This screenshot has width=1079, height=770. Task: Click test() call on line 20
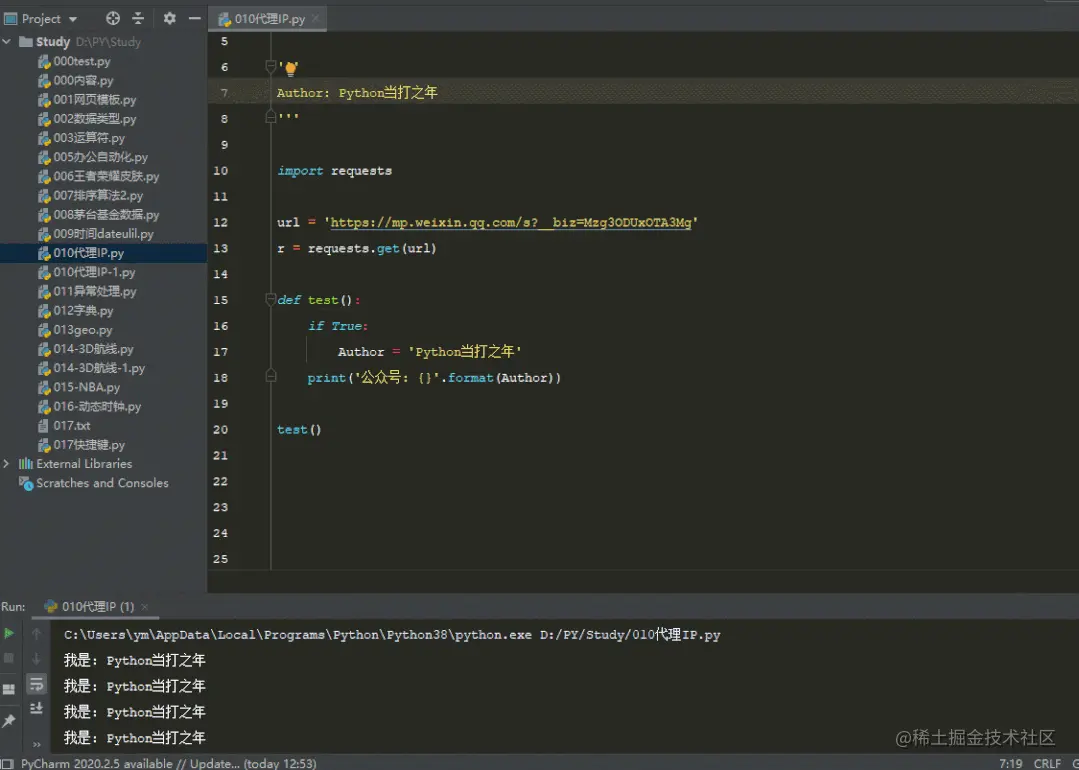click(x=299, y=429)
